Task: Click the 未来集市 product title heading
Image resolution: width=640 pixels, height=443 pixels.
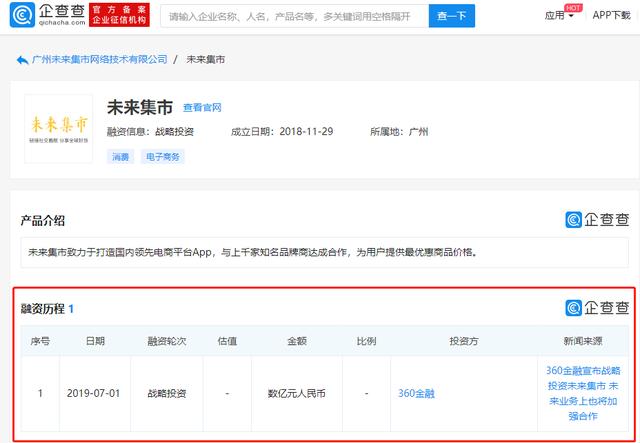Action: click(x=140, y=107)
